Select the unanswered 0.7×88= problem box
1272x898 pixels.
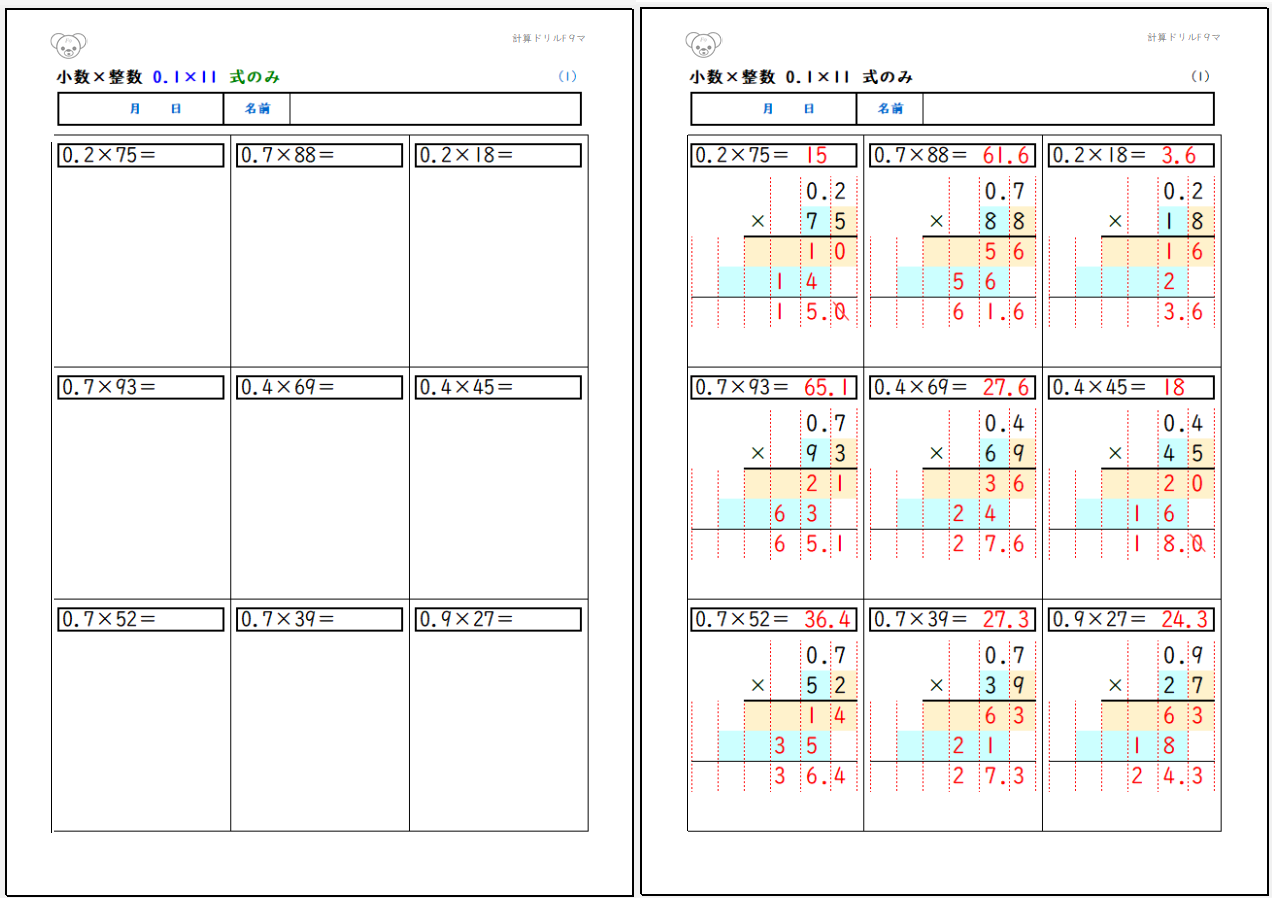[319, 155]
